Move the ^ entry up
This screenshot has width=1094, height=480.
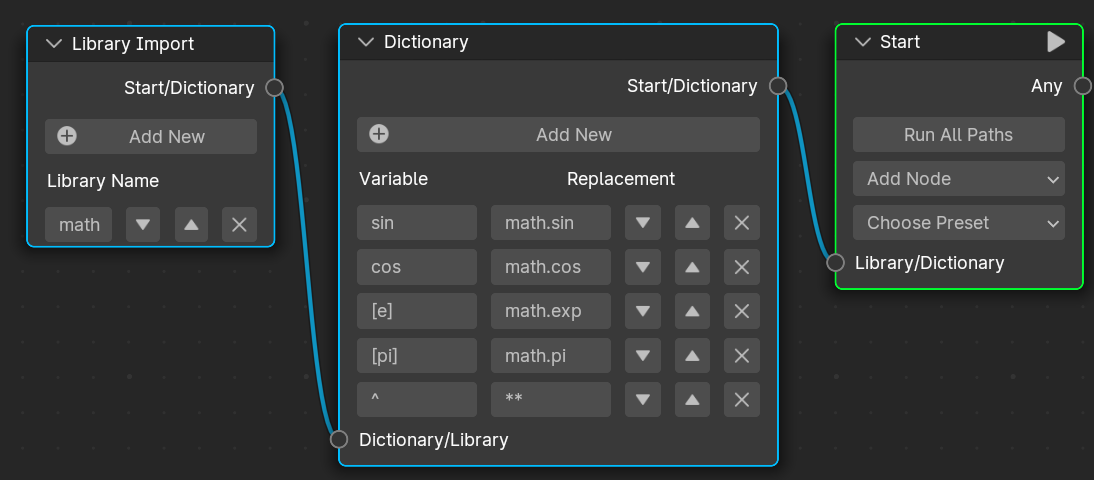692,400
